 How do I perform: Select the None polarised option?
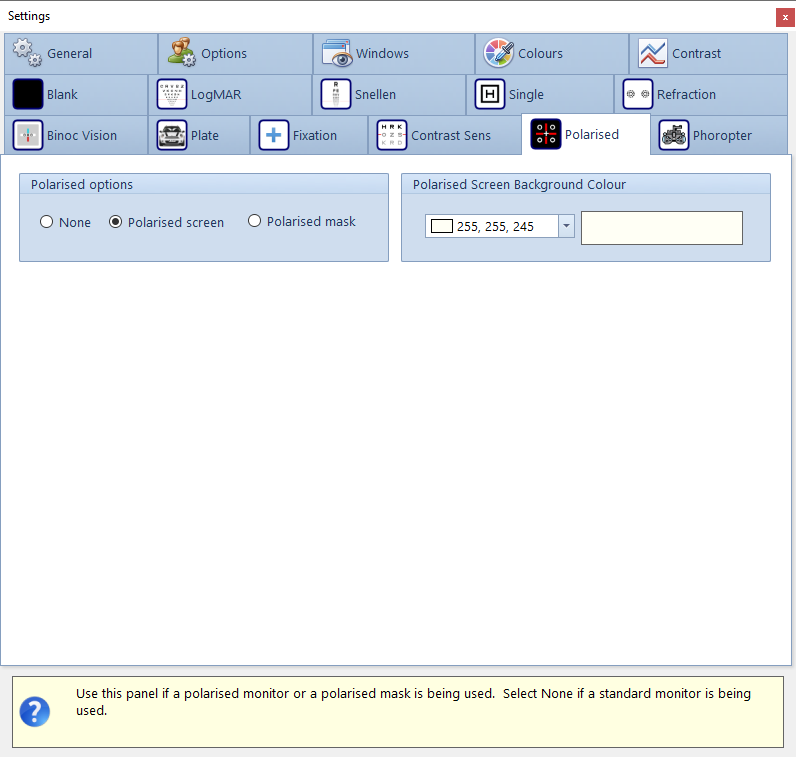pyautogui.click(x=47, y=222)
